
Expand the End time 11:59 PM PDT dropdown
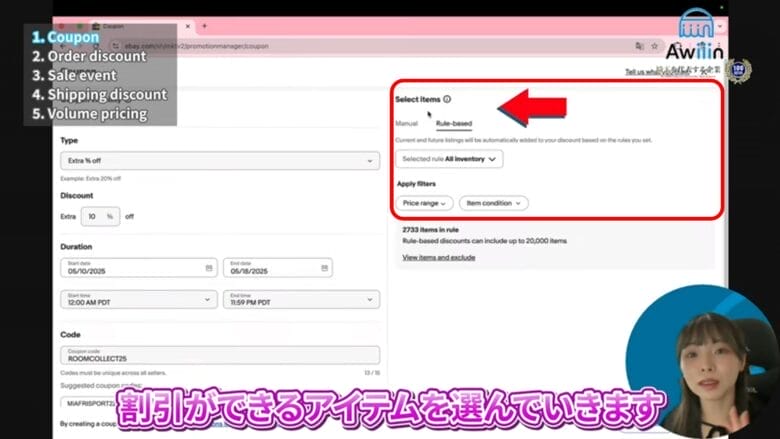pos(301,299)
